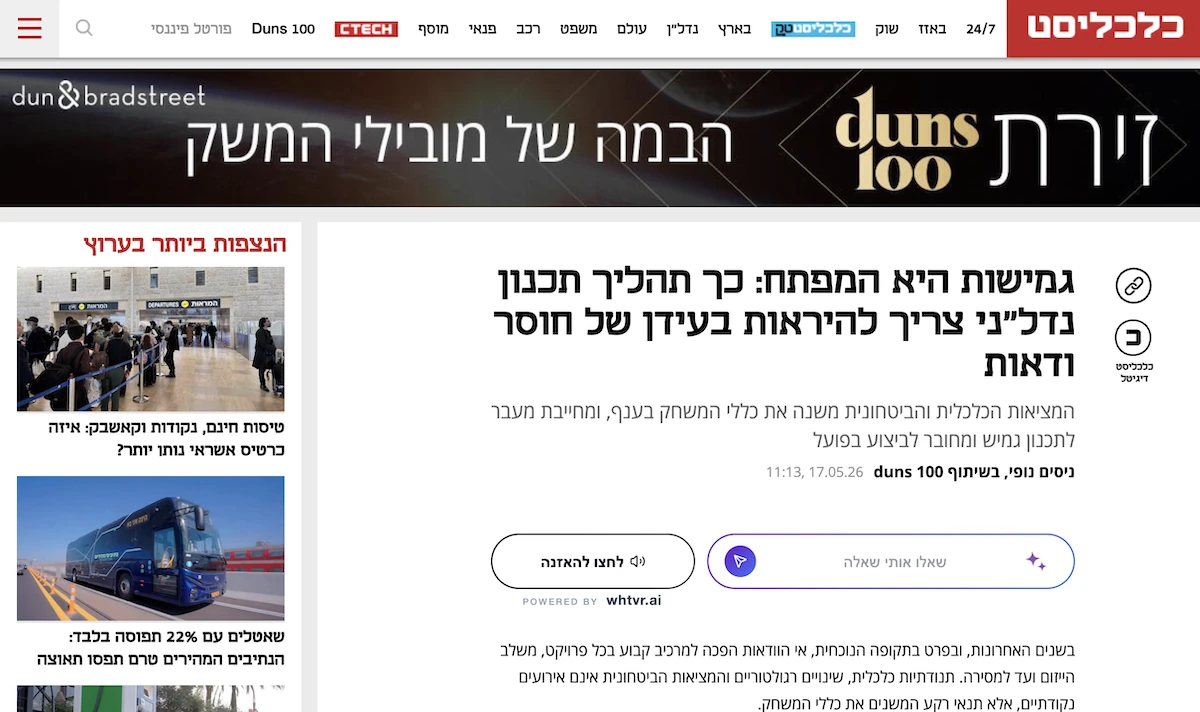Click the Calcalist logo
The width and height of the screenshot is (1200, 712).
click(x=1103, y=28)
